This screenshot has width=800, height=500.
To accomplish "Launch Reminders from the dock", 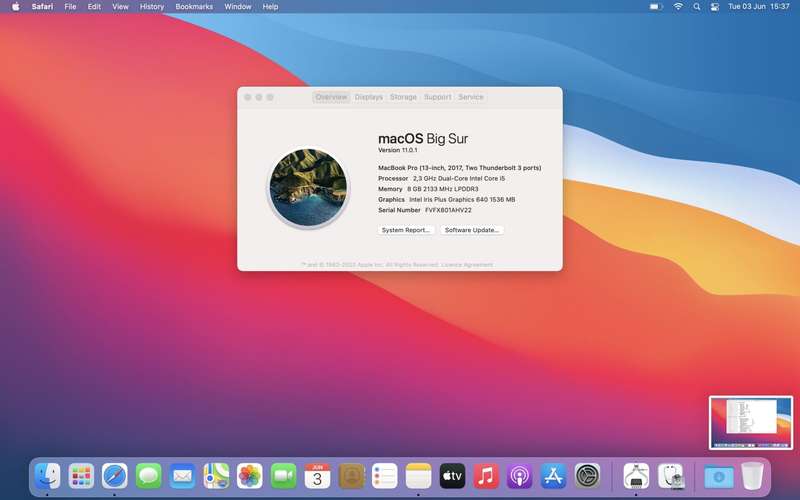I will pyautogui.click(x=385, y=476).
